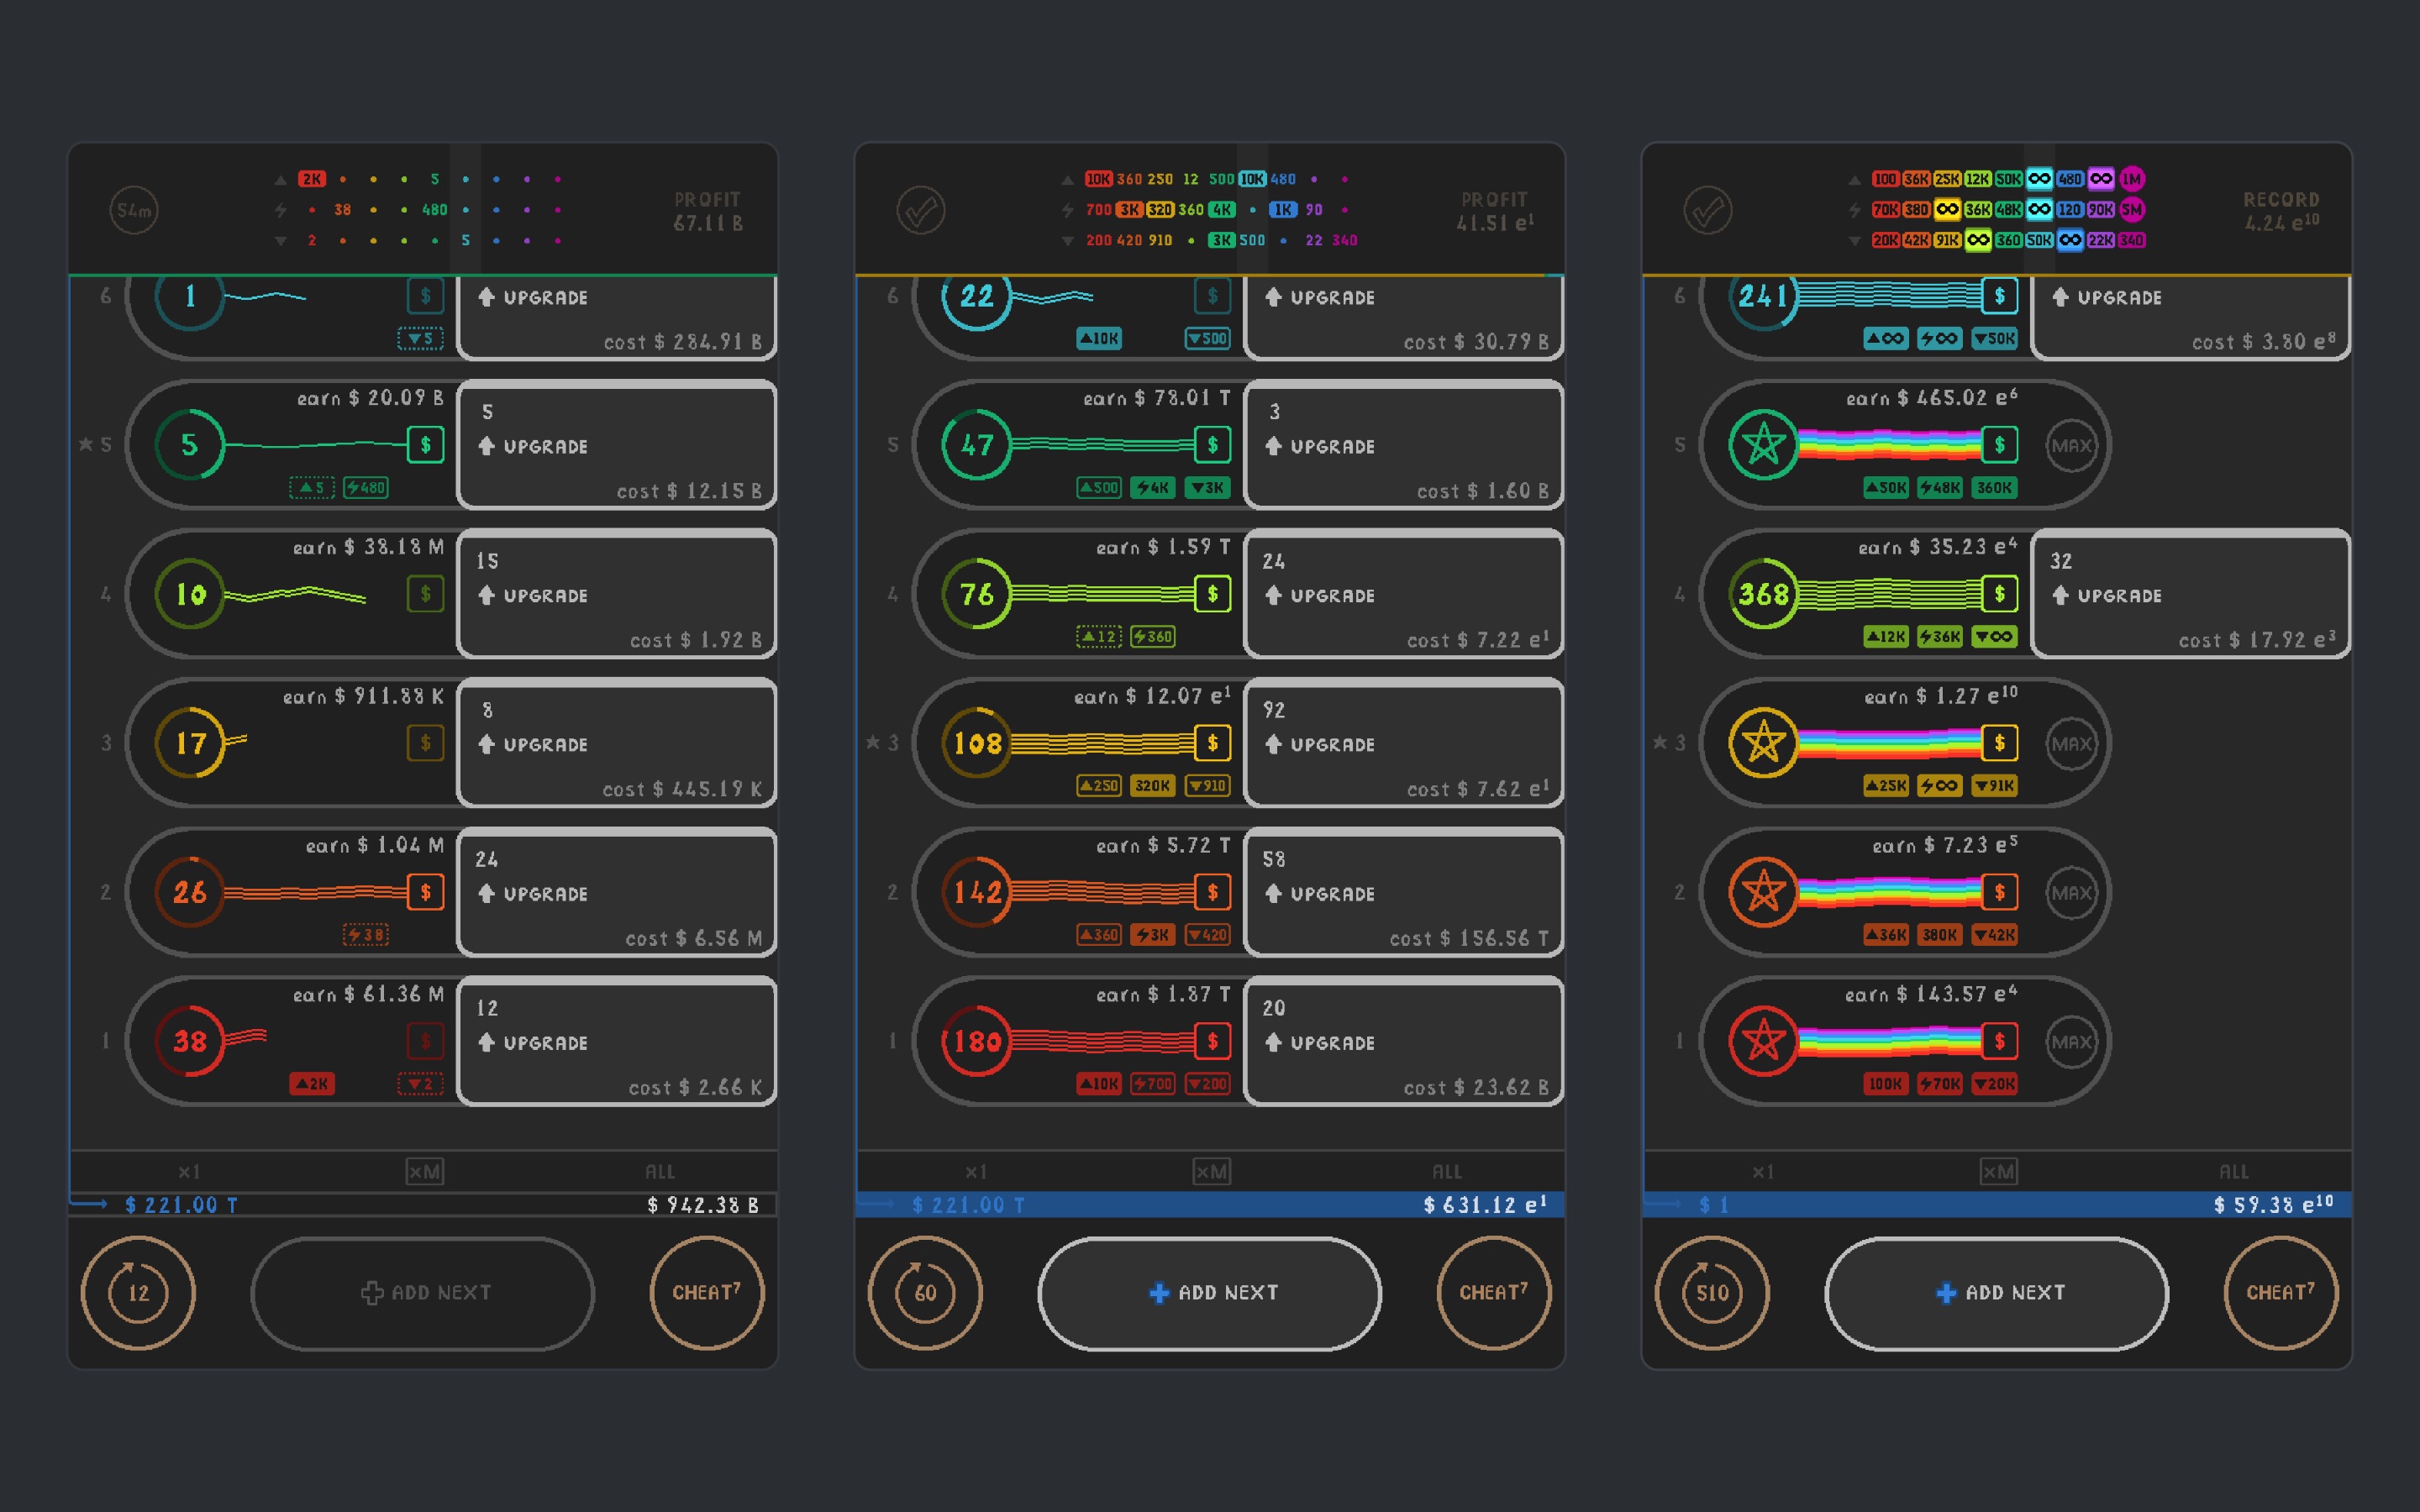Click MAX button on earn $465.02 e6 row
Screen dimensions: 2420x1512
pos(2071,445)
